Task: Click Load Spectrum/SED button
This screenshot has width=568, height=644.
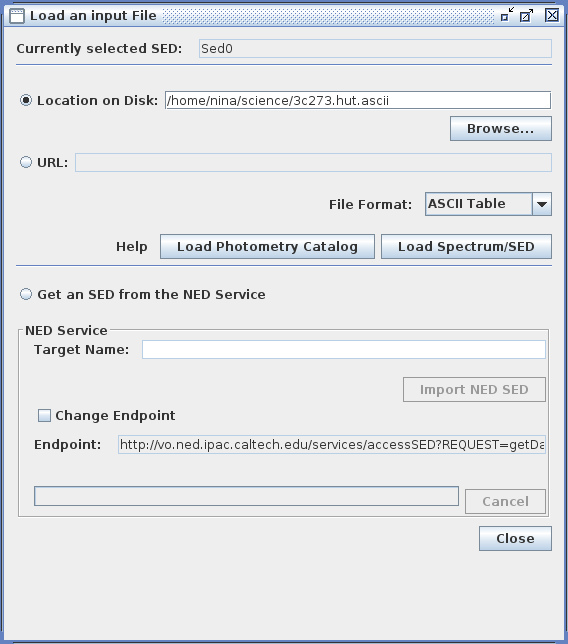Action: point(466,246)
